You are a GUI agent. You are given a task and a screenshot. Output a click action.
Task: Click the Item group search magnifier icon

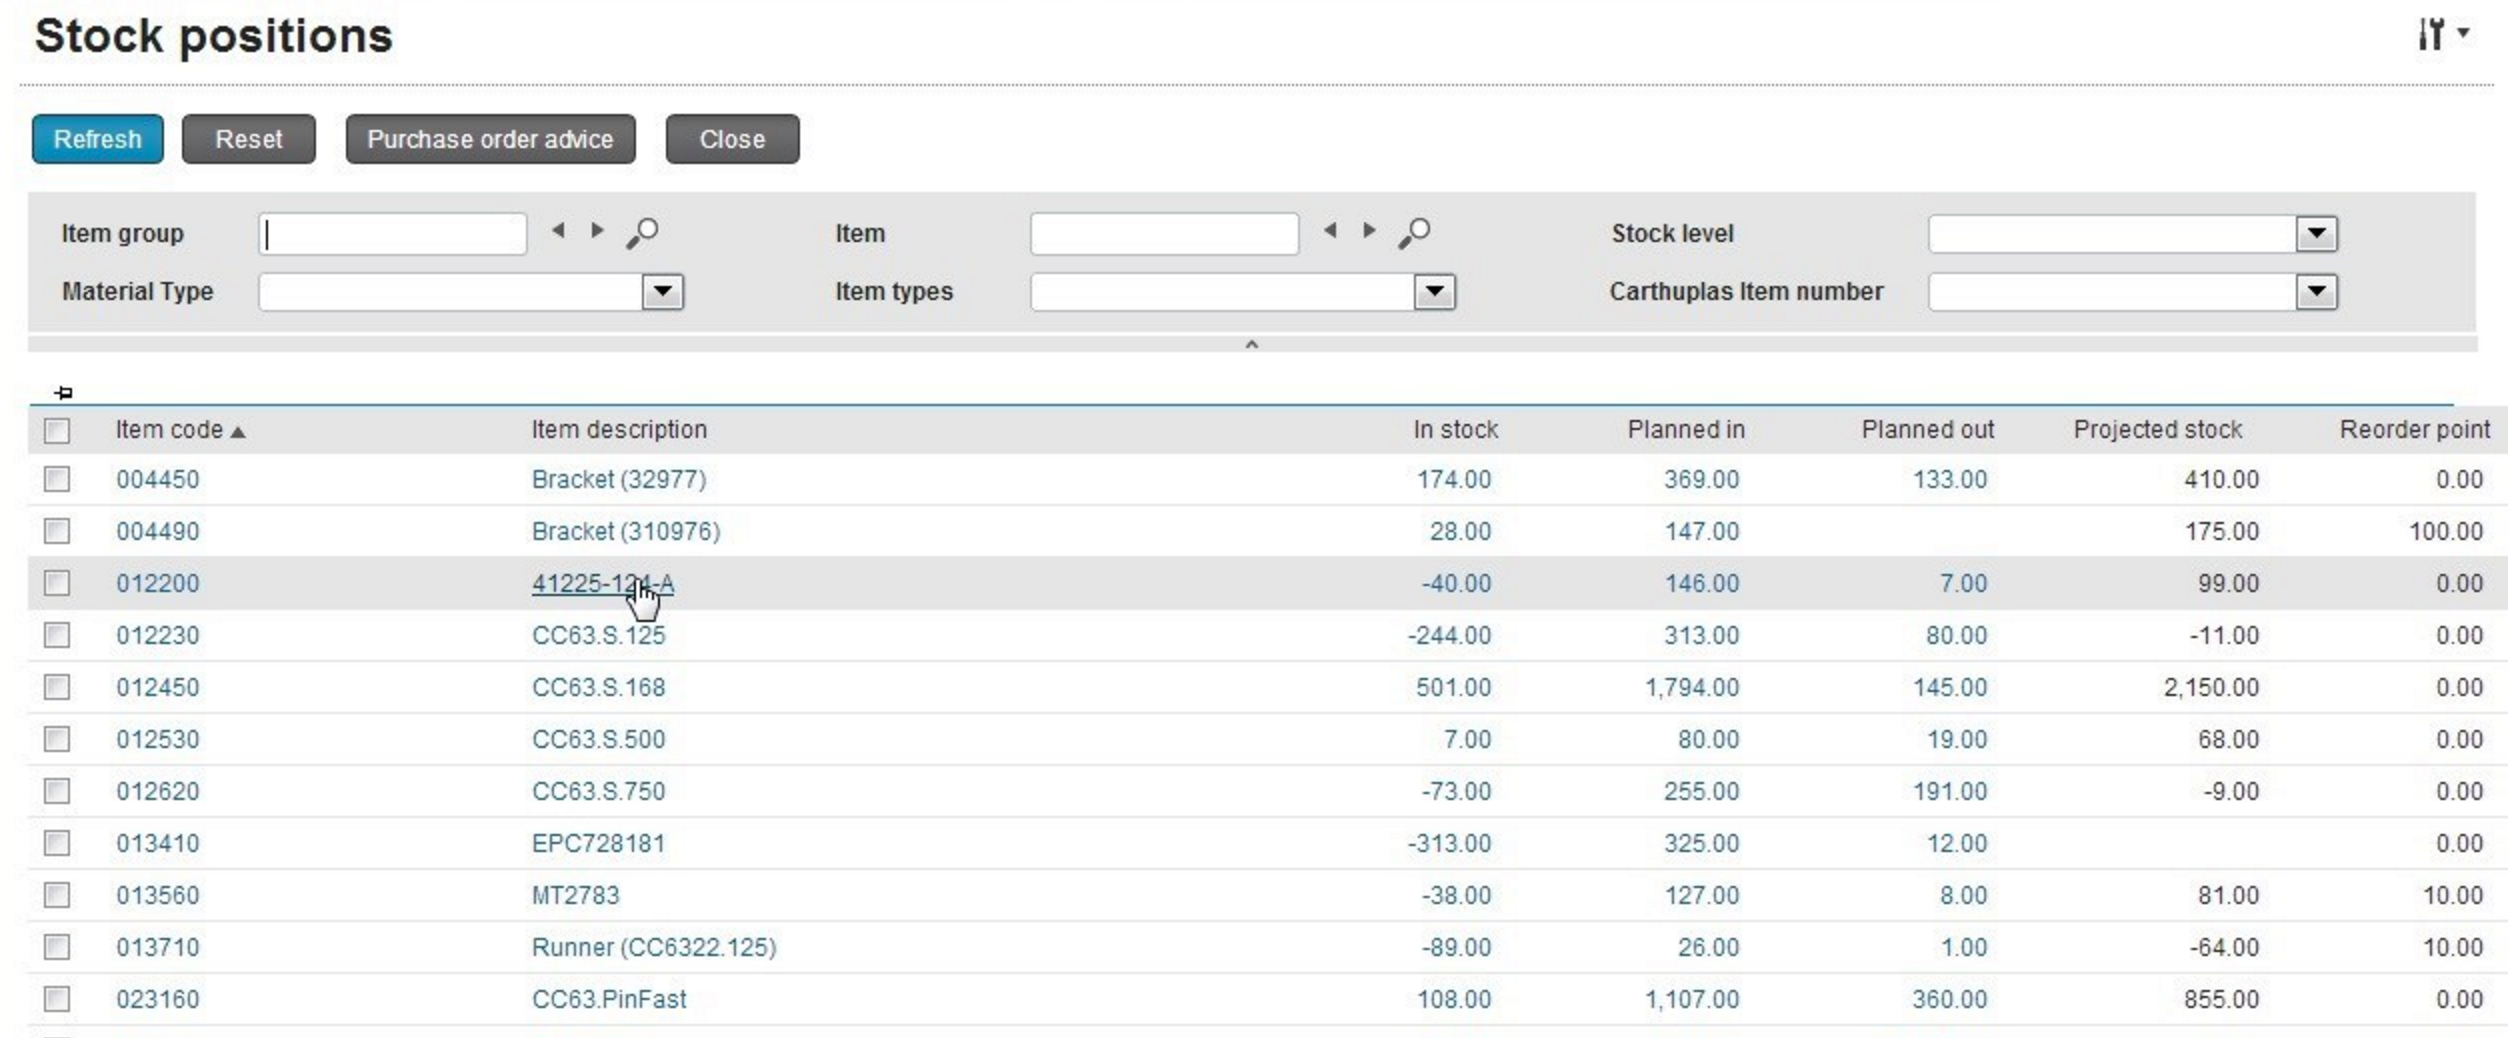(x=642, y=233)
